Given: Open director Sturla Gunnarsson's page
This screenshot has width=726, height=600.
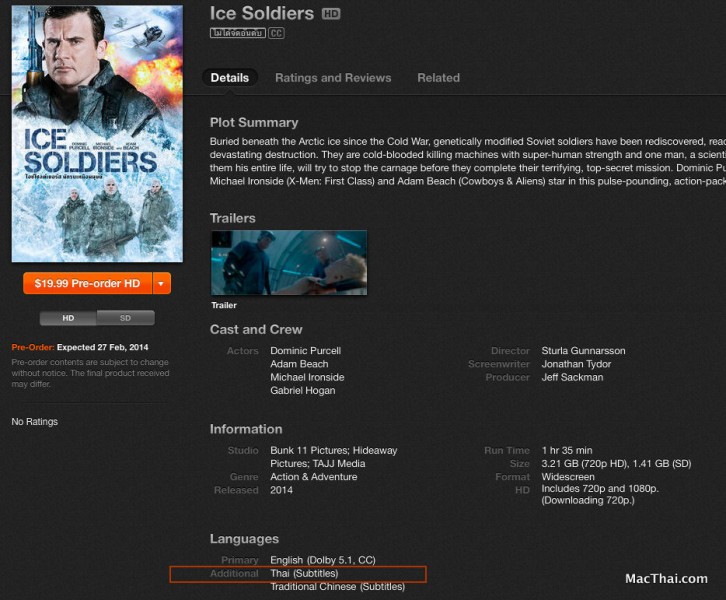Looking at the screenshot, I should click(583, 351).
